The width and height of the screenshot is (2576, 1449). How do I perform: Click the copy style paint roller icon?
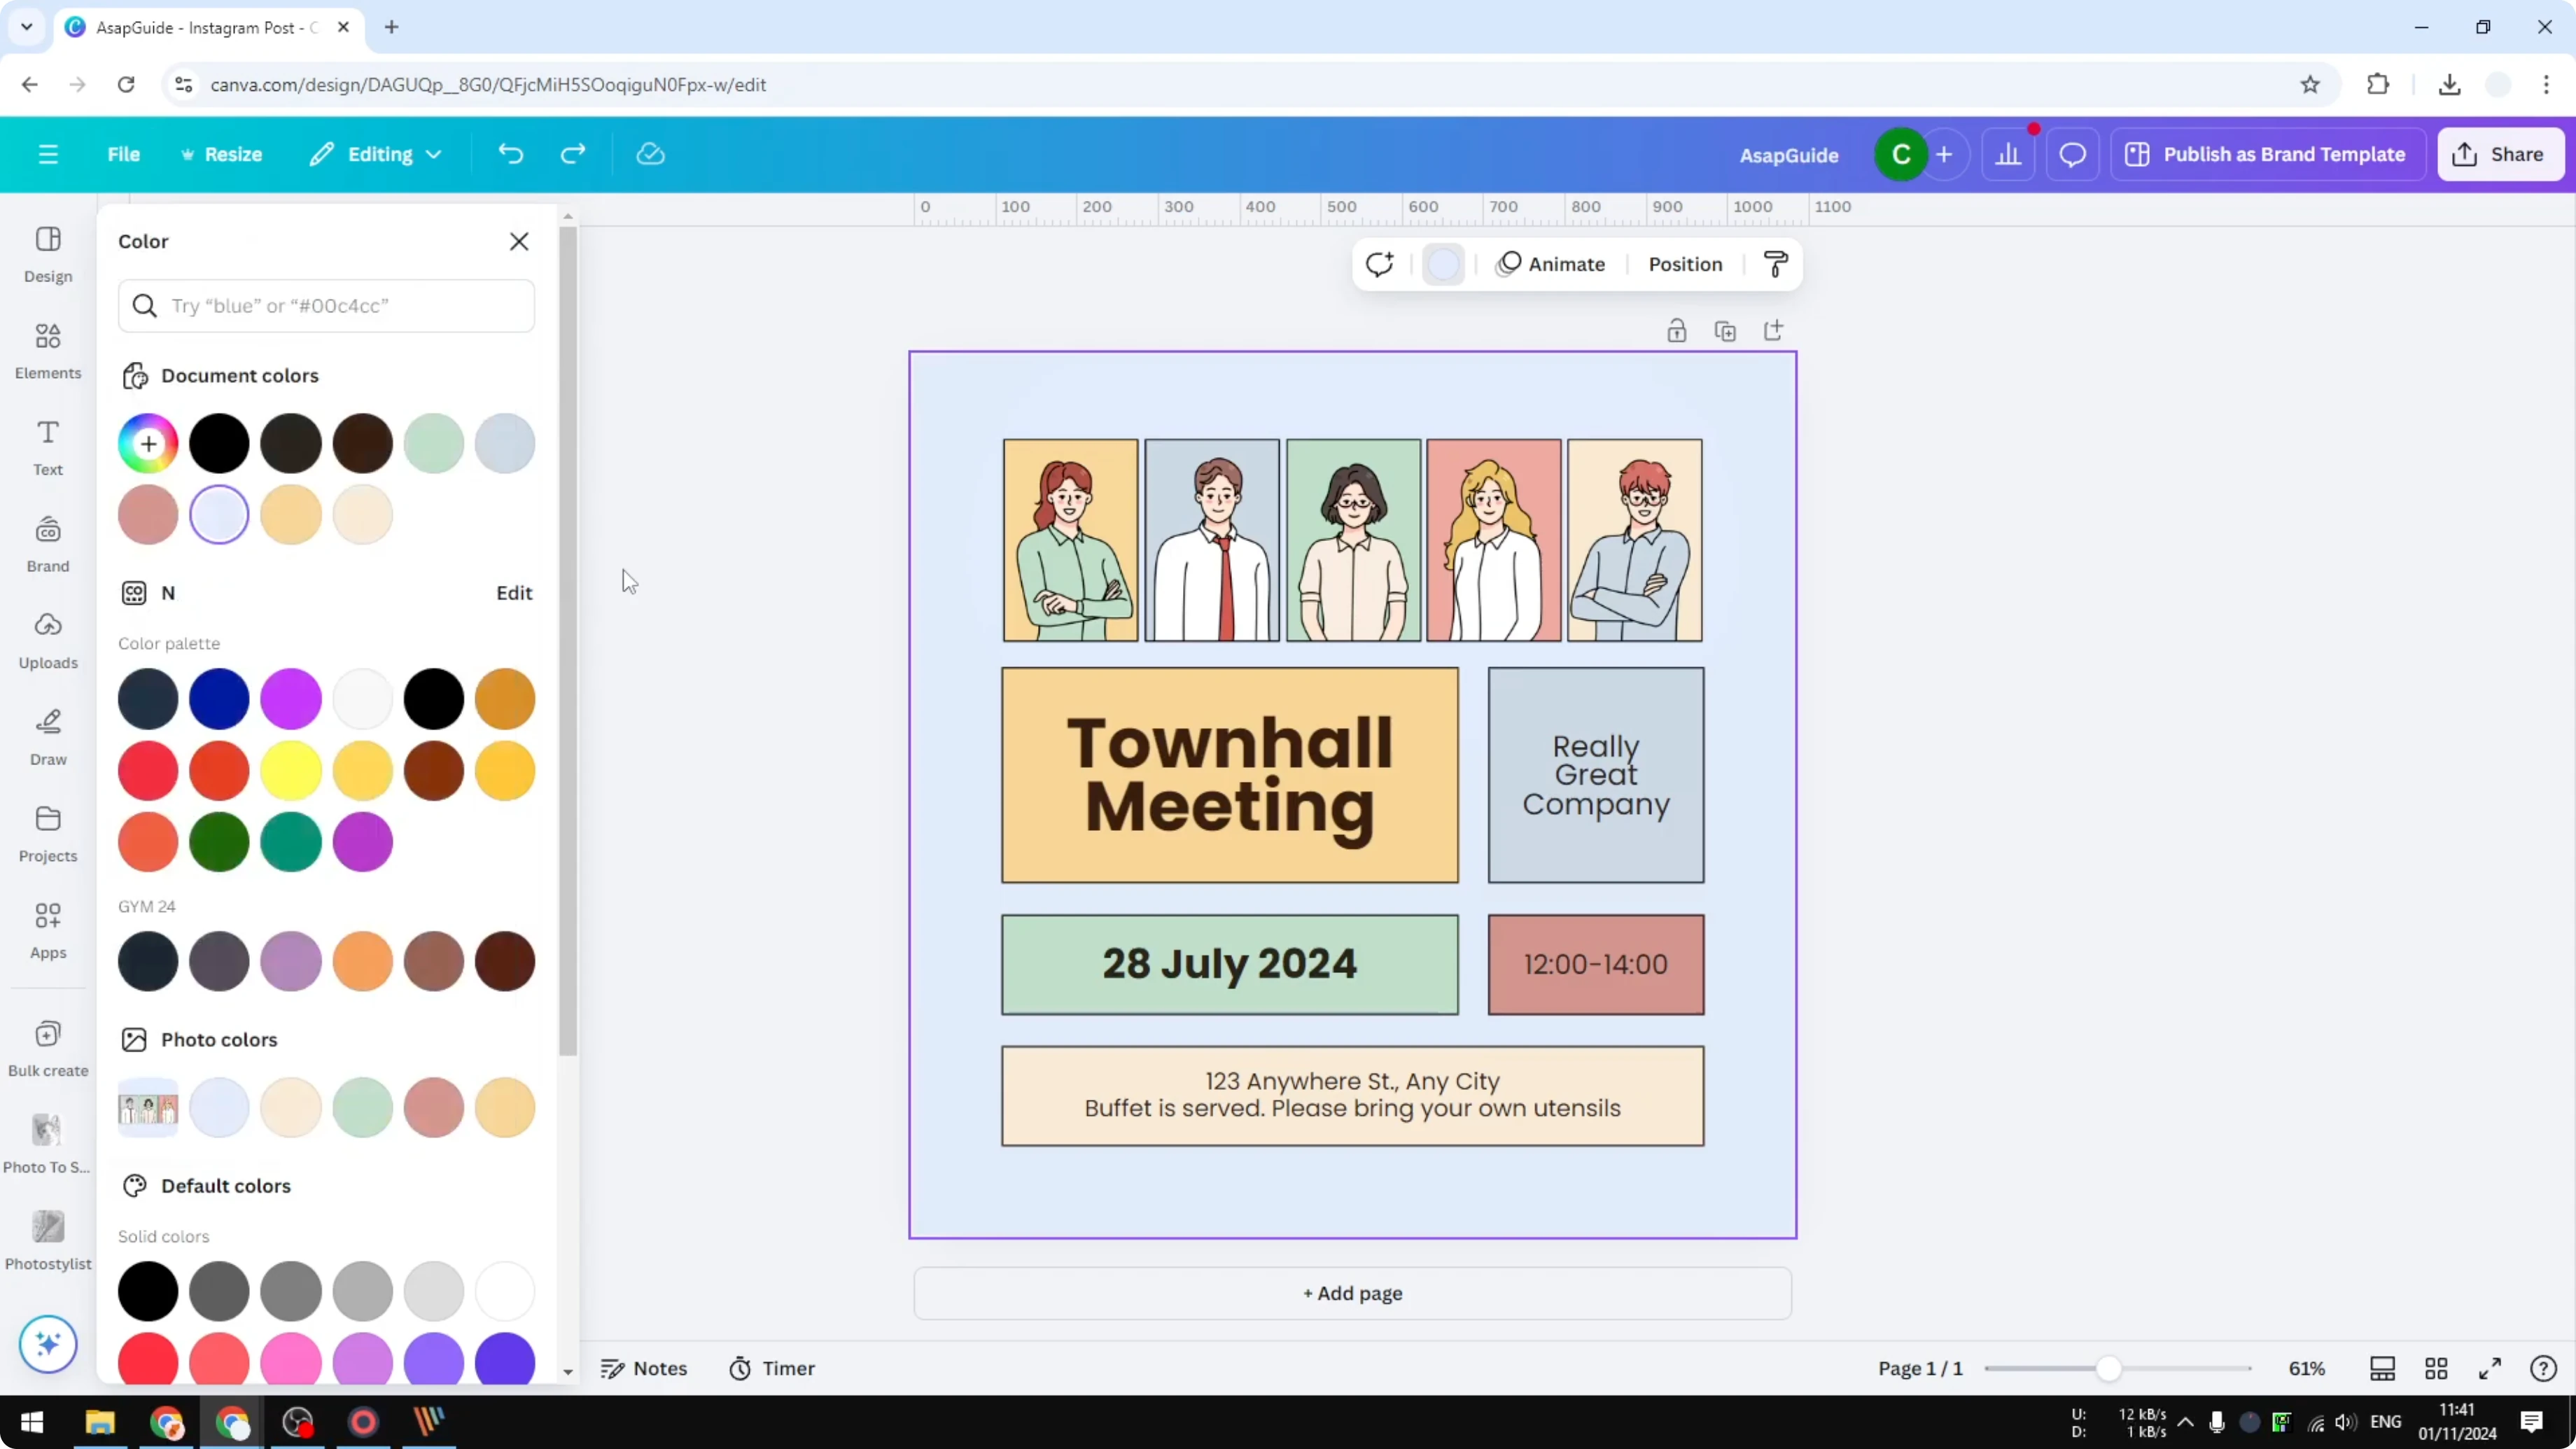(1776, 264)
